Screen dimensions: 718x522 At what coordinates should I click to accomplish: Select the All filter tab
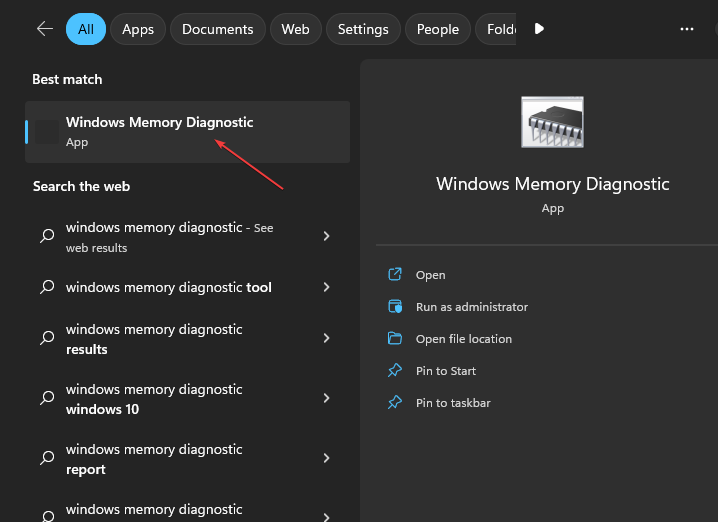click(86, 29)
